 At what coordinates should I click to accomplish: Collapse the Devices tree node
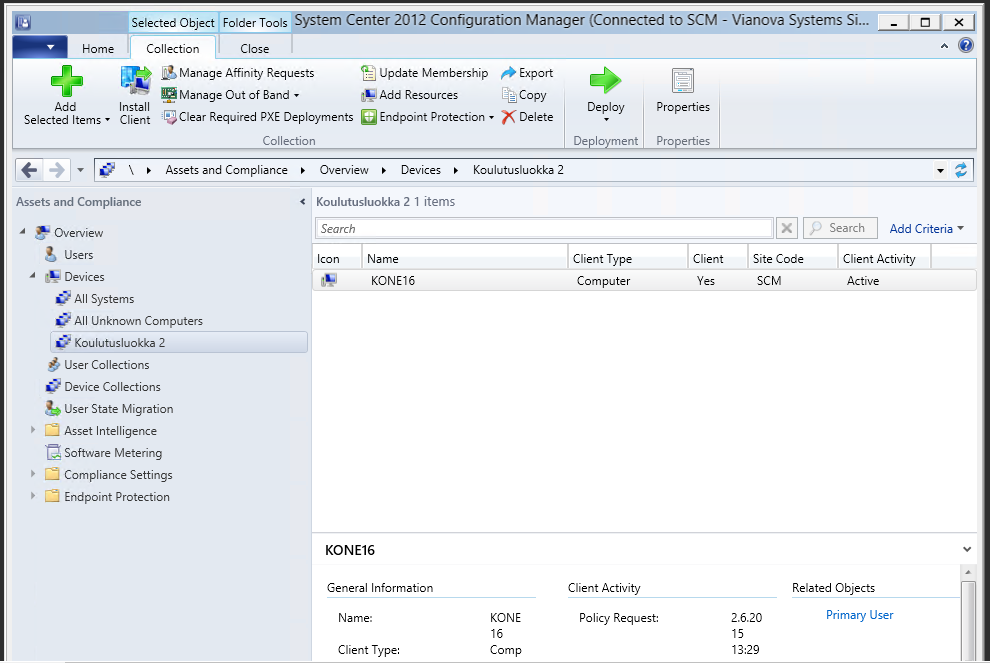click(33, 276)
